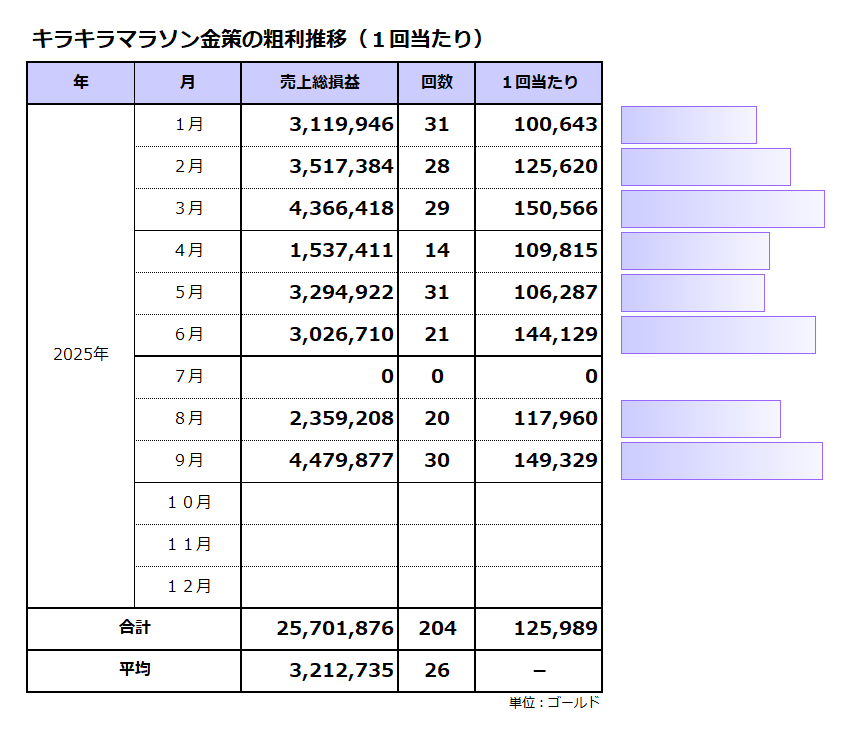
Task: Click the 平均 row label
Action: coord(134,671)
